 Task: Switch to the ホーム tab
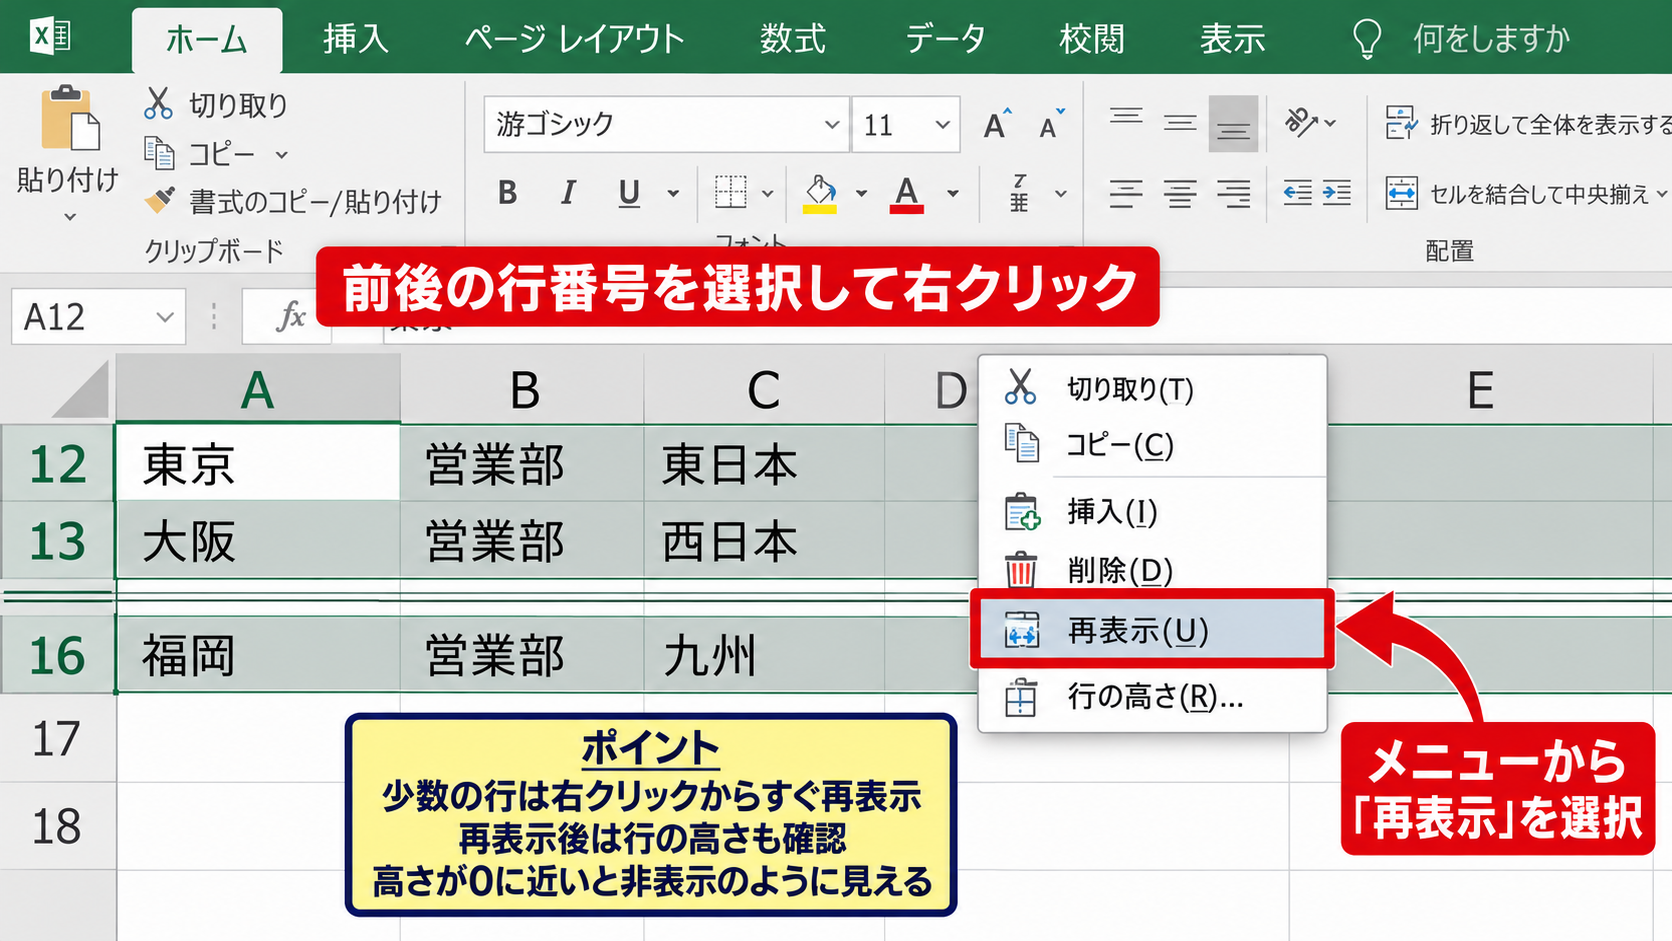(207, 40)
